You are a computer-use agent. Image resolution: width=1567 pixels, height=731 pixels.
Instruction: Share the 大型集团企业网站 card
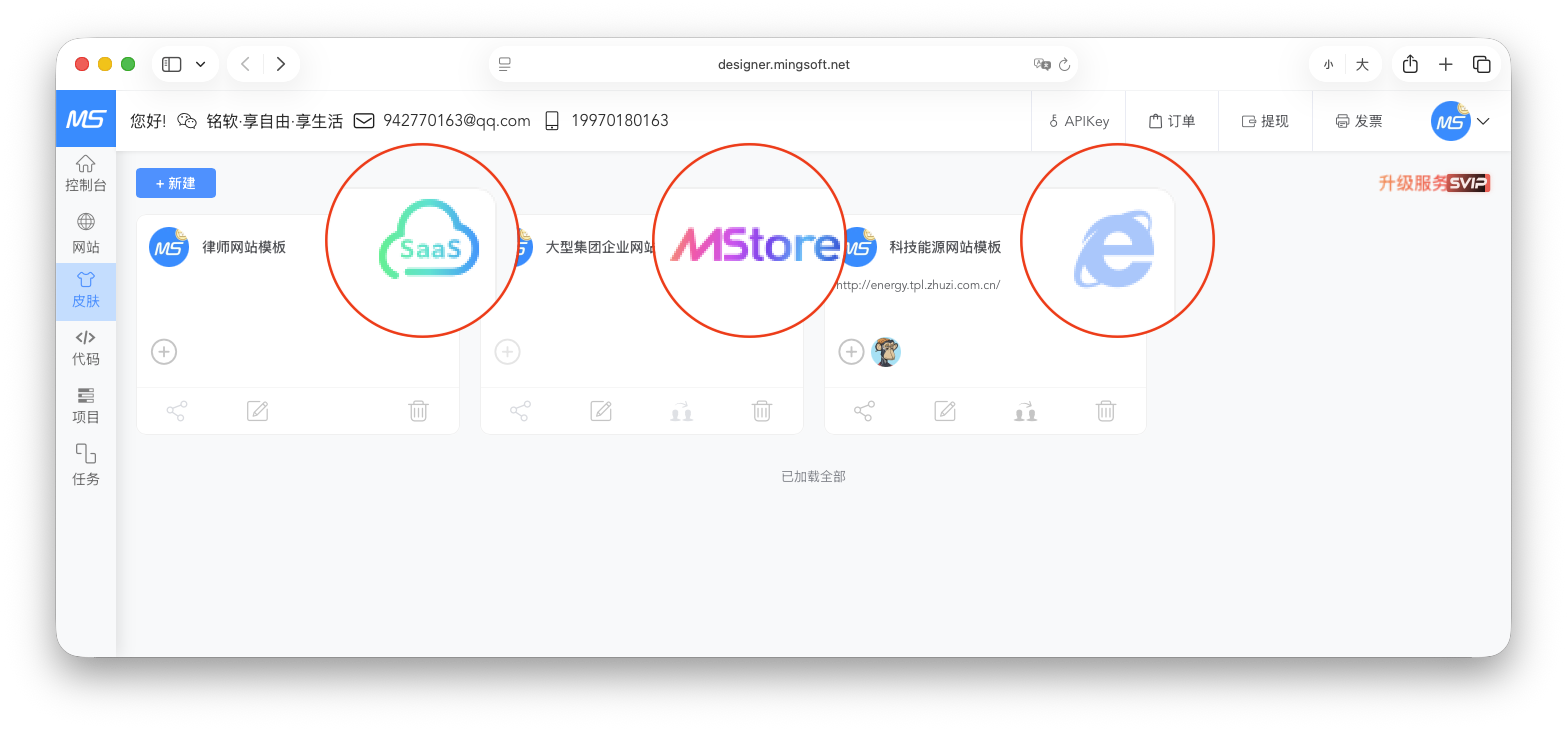pyautogui.click(x=520, y=411)
